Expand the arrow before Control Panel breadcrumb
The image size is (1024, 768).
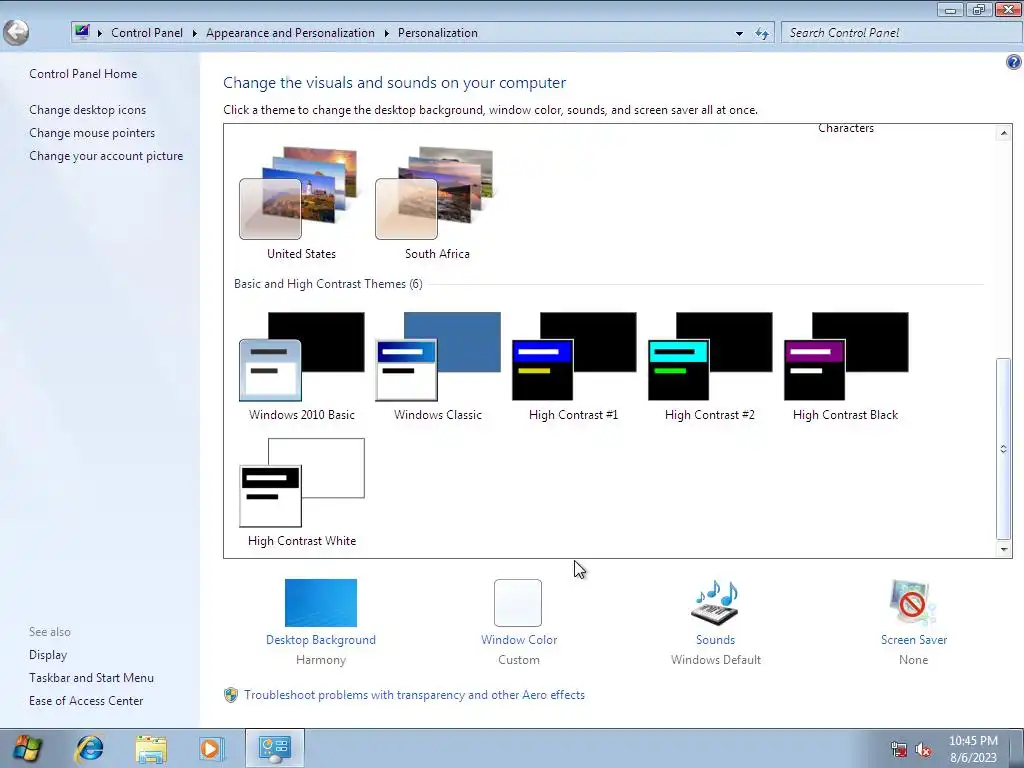pos(100,33)
